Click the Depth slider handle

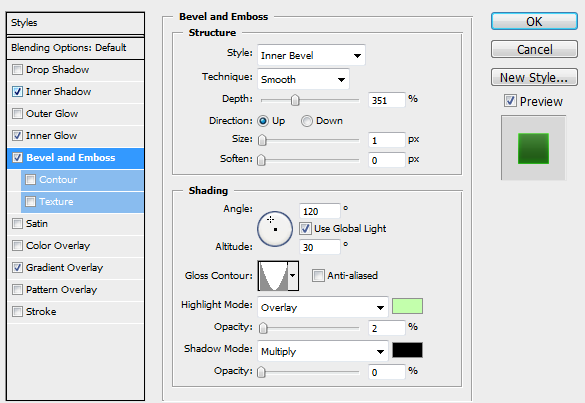tap(295, 100)
